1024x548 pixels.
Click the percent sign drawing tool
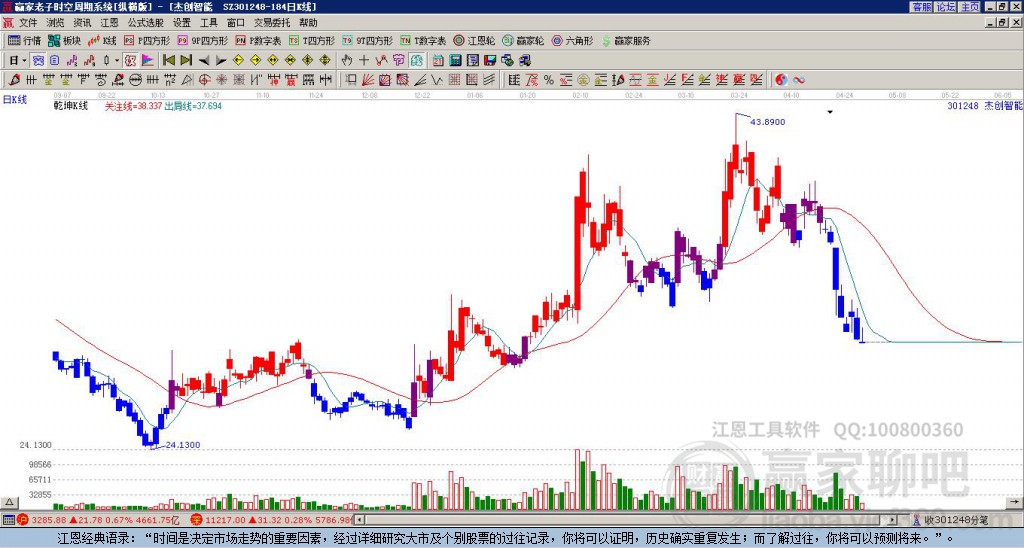click(549, 80)
